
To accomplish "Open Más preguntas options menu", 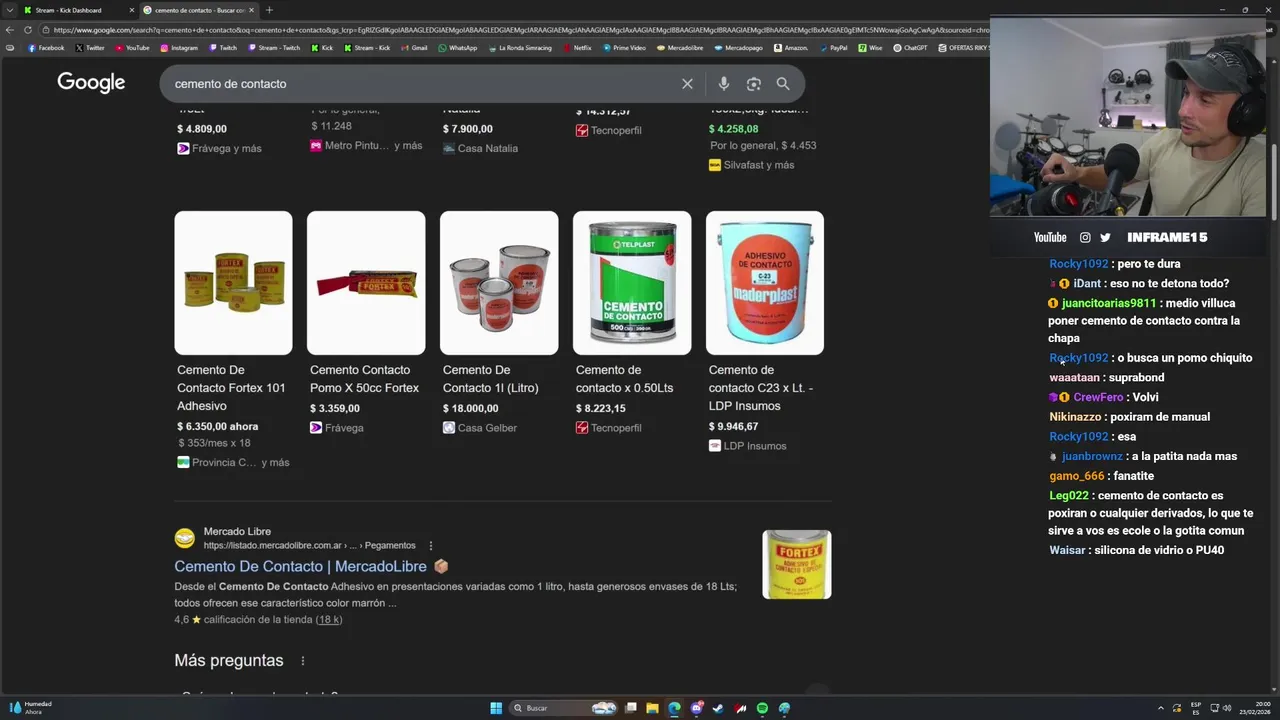I will point(302,661).
